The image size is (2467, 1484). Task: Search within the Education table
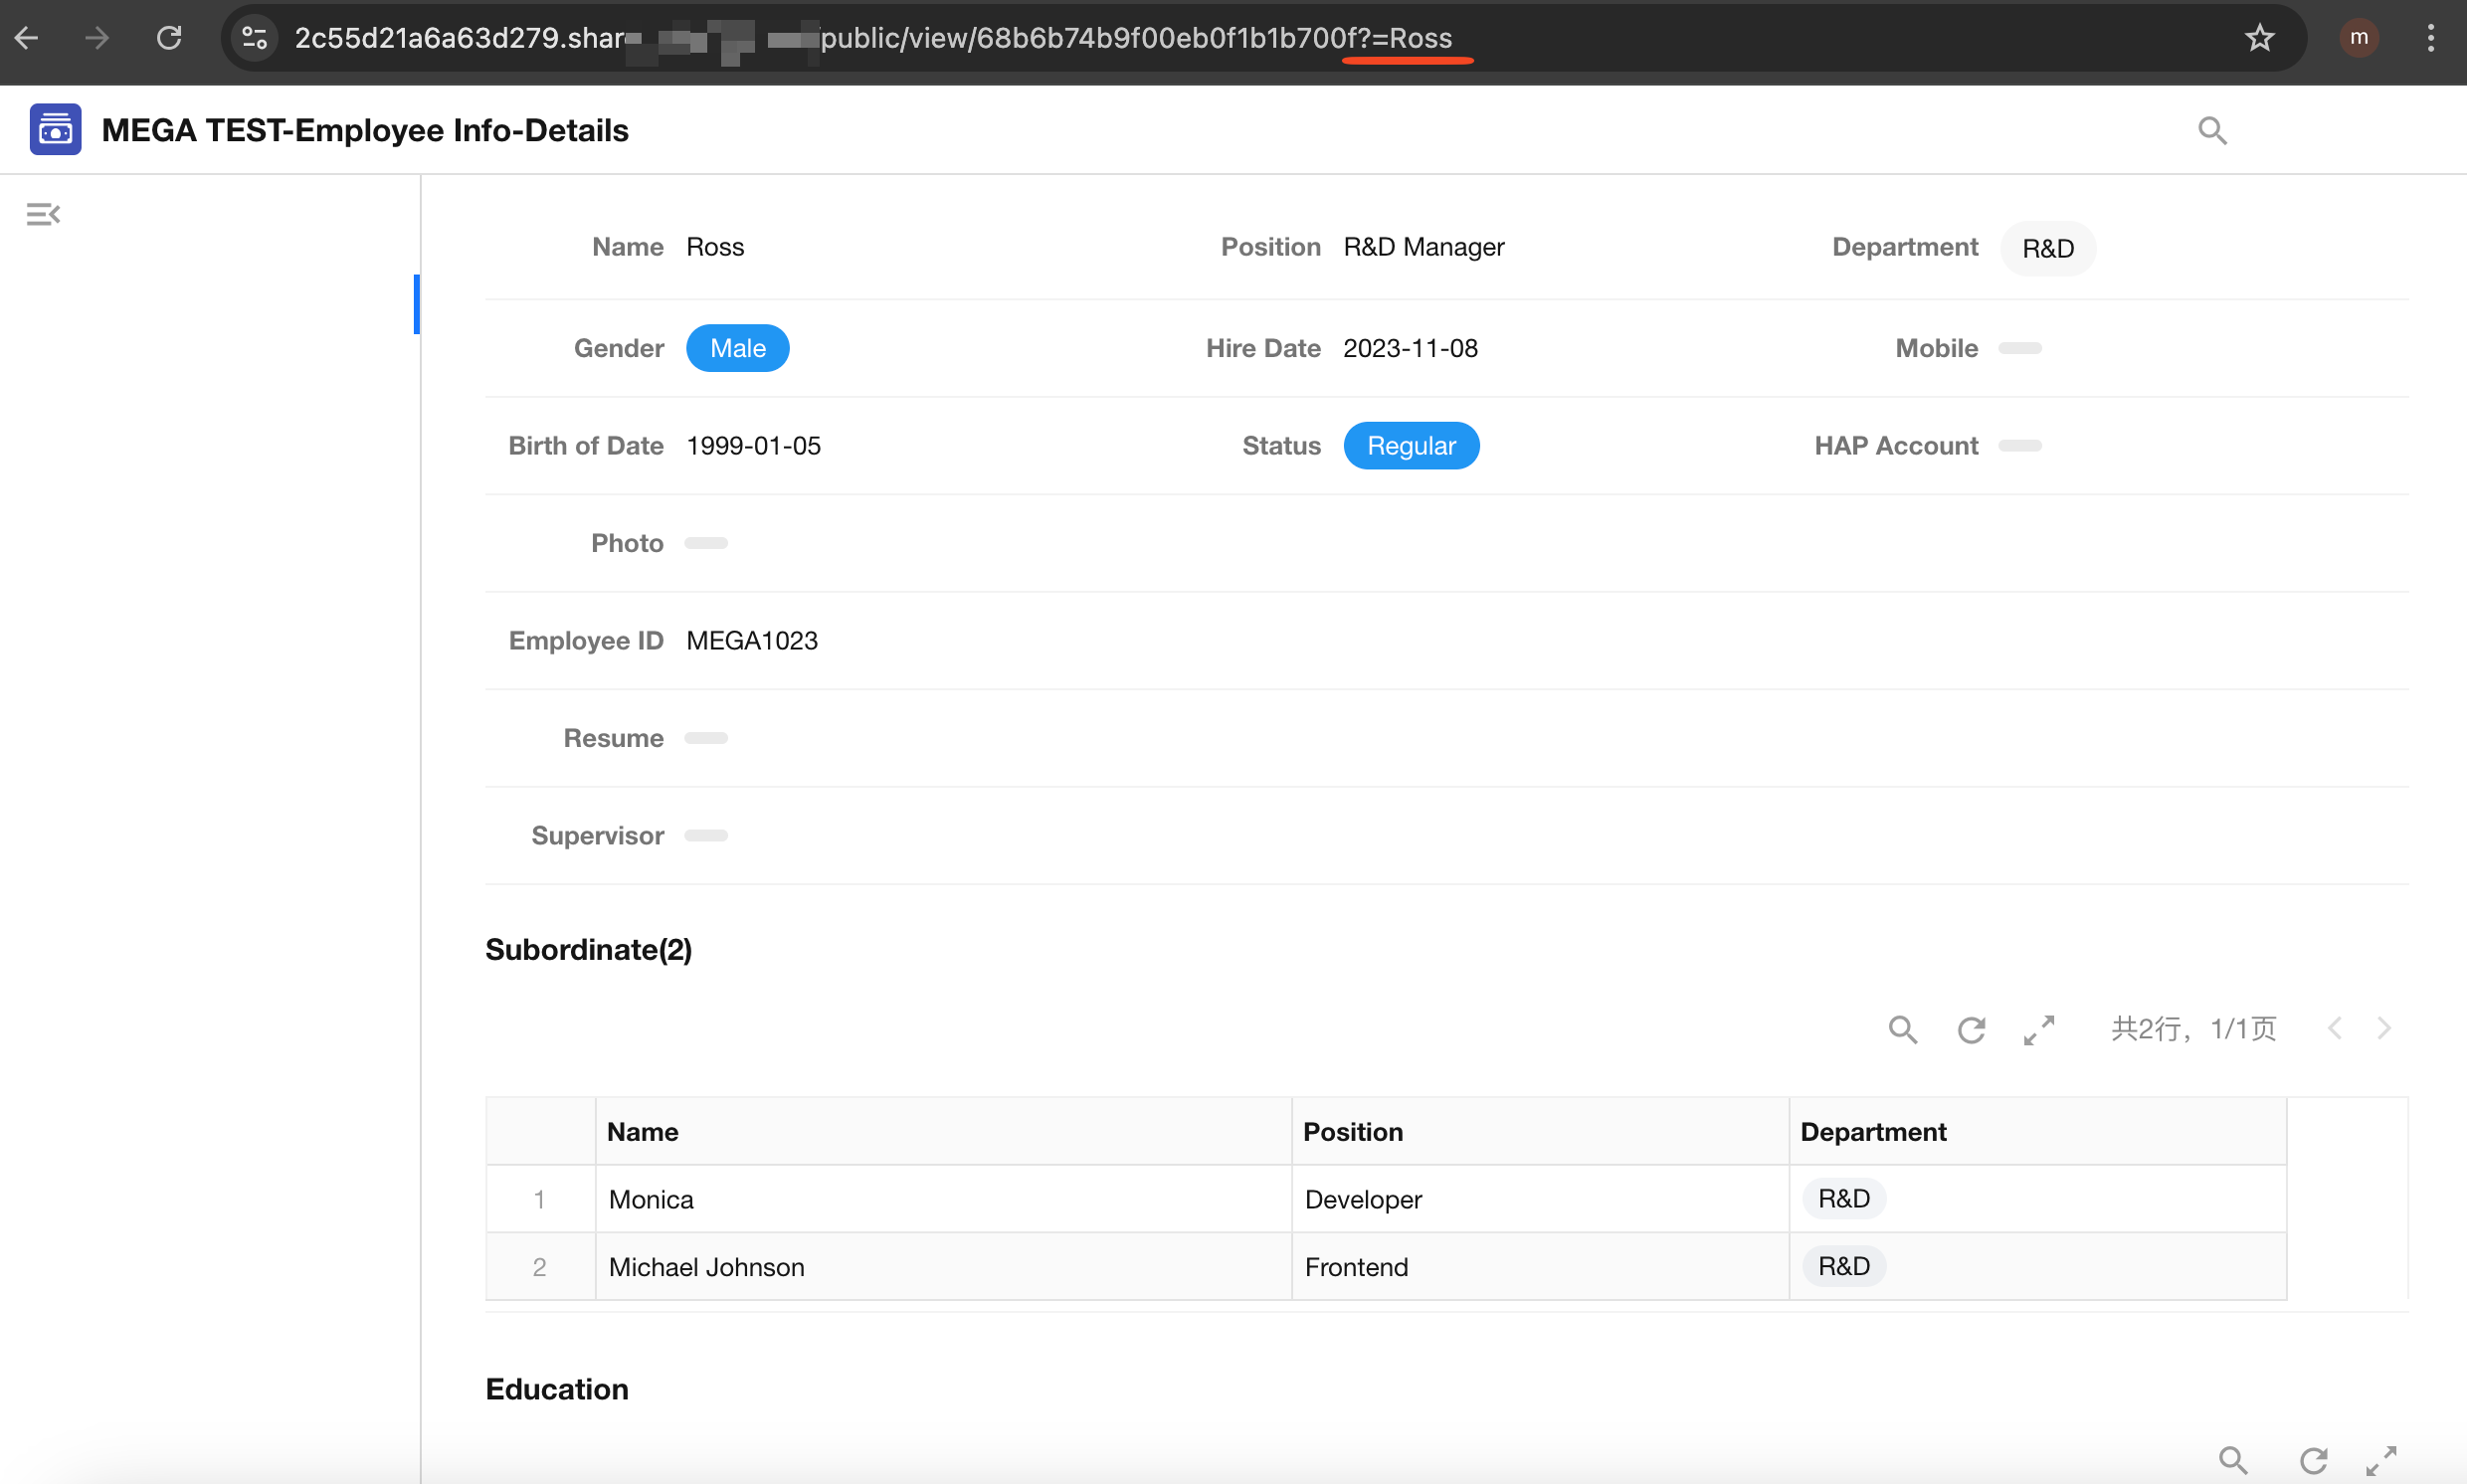pos(2232,1460)
